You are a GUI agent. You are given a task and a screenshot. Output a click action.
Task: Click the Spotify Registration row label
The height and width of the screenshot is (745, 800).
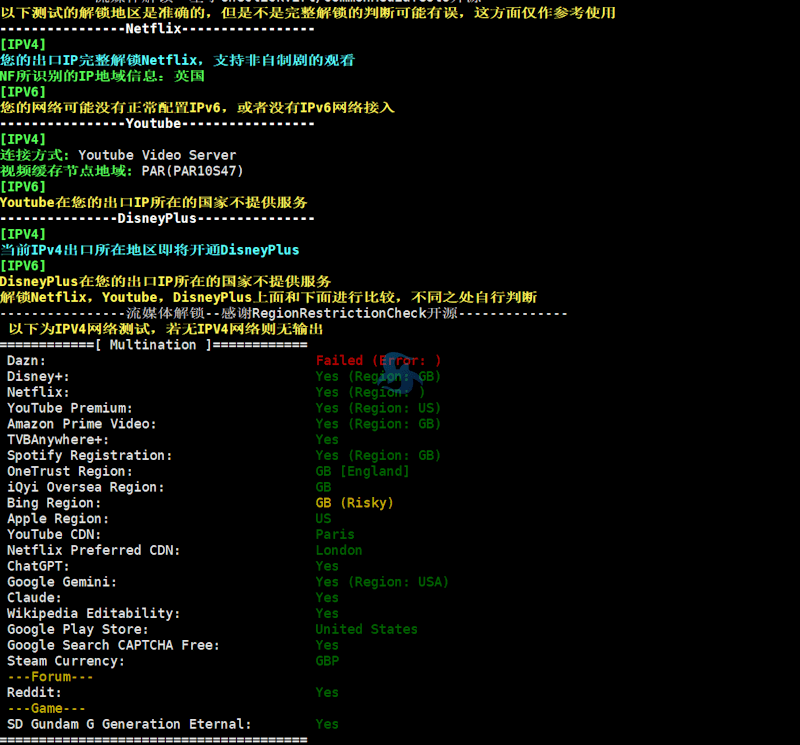90,456
